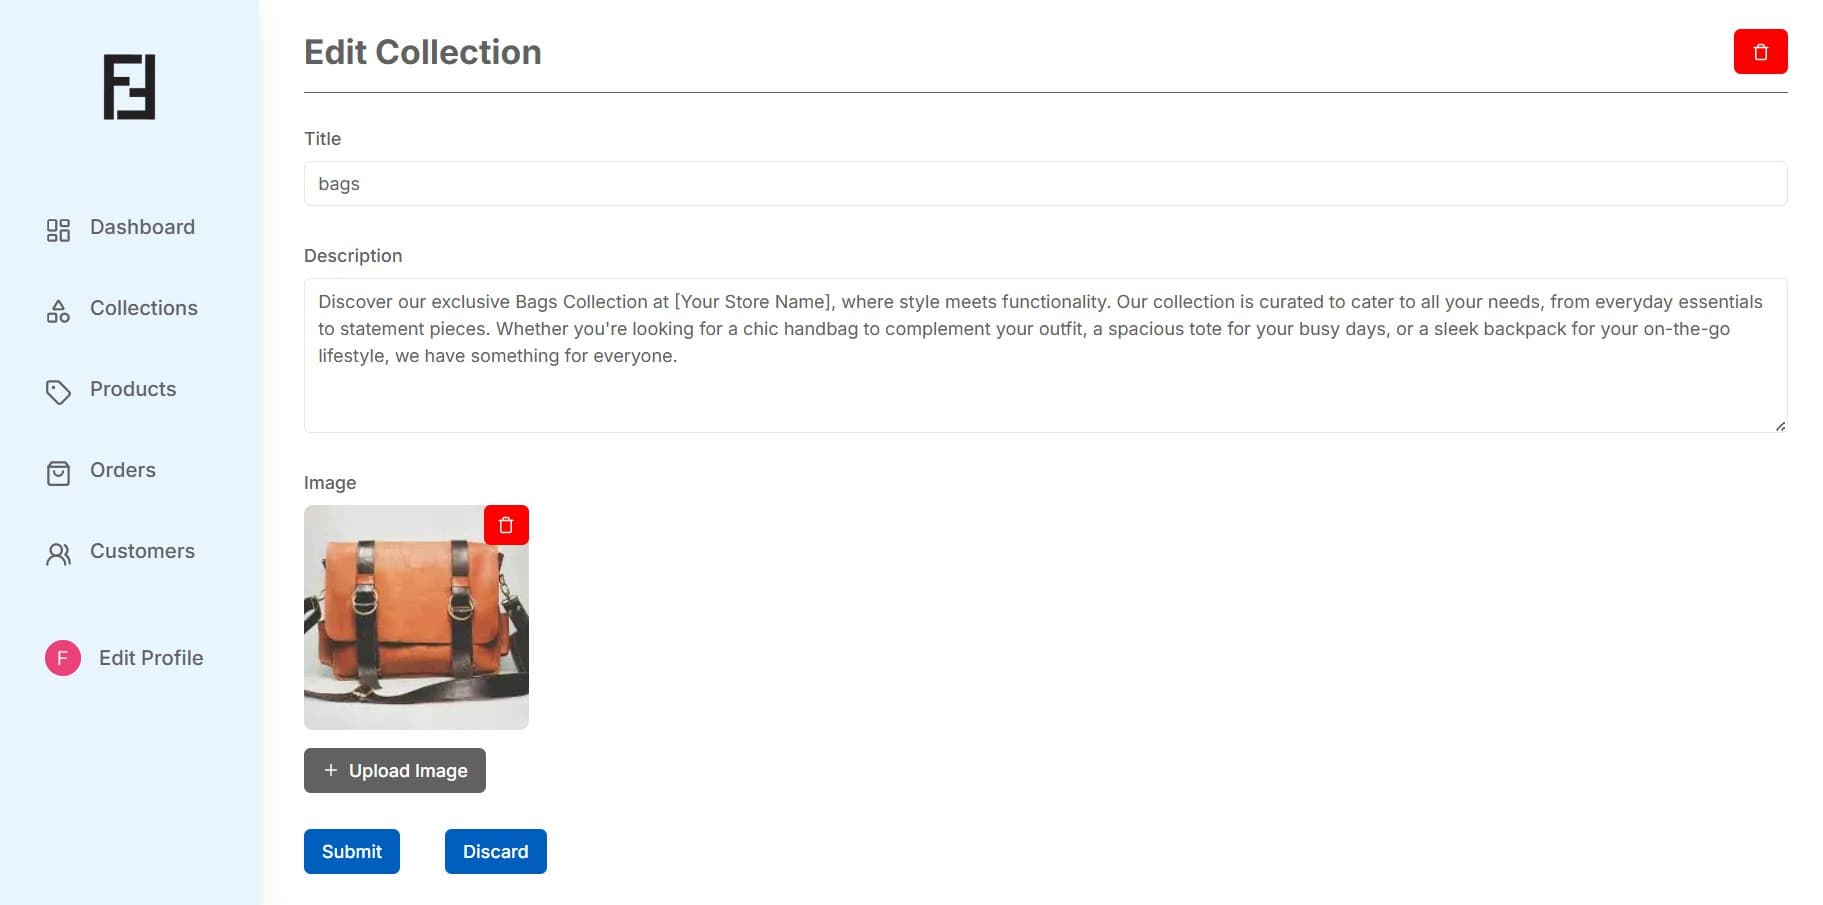The width and height of the screenshot is (1823, 905).
Task: Click the store logo in sidebar
Action: [x=129, y=87]
